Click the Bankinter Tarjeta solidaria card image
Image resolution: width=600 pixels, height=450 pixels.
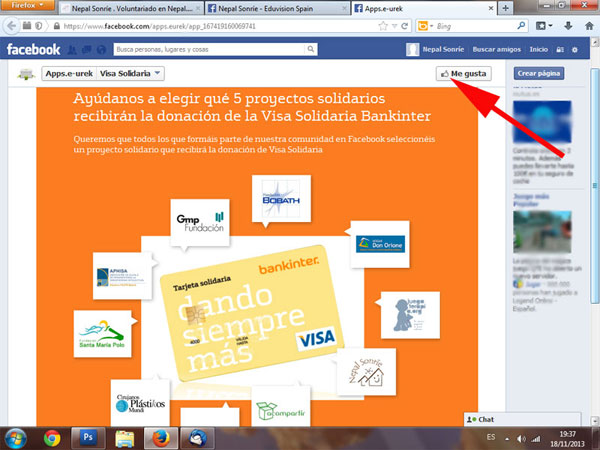click(252, 313)
